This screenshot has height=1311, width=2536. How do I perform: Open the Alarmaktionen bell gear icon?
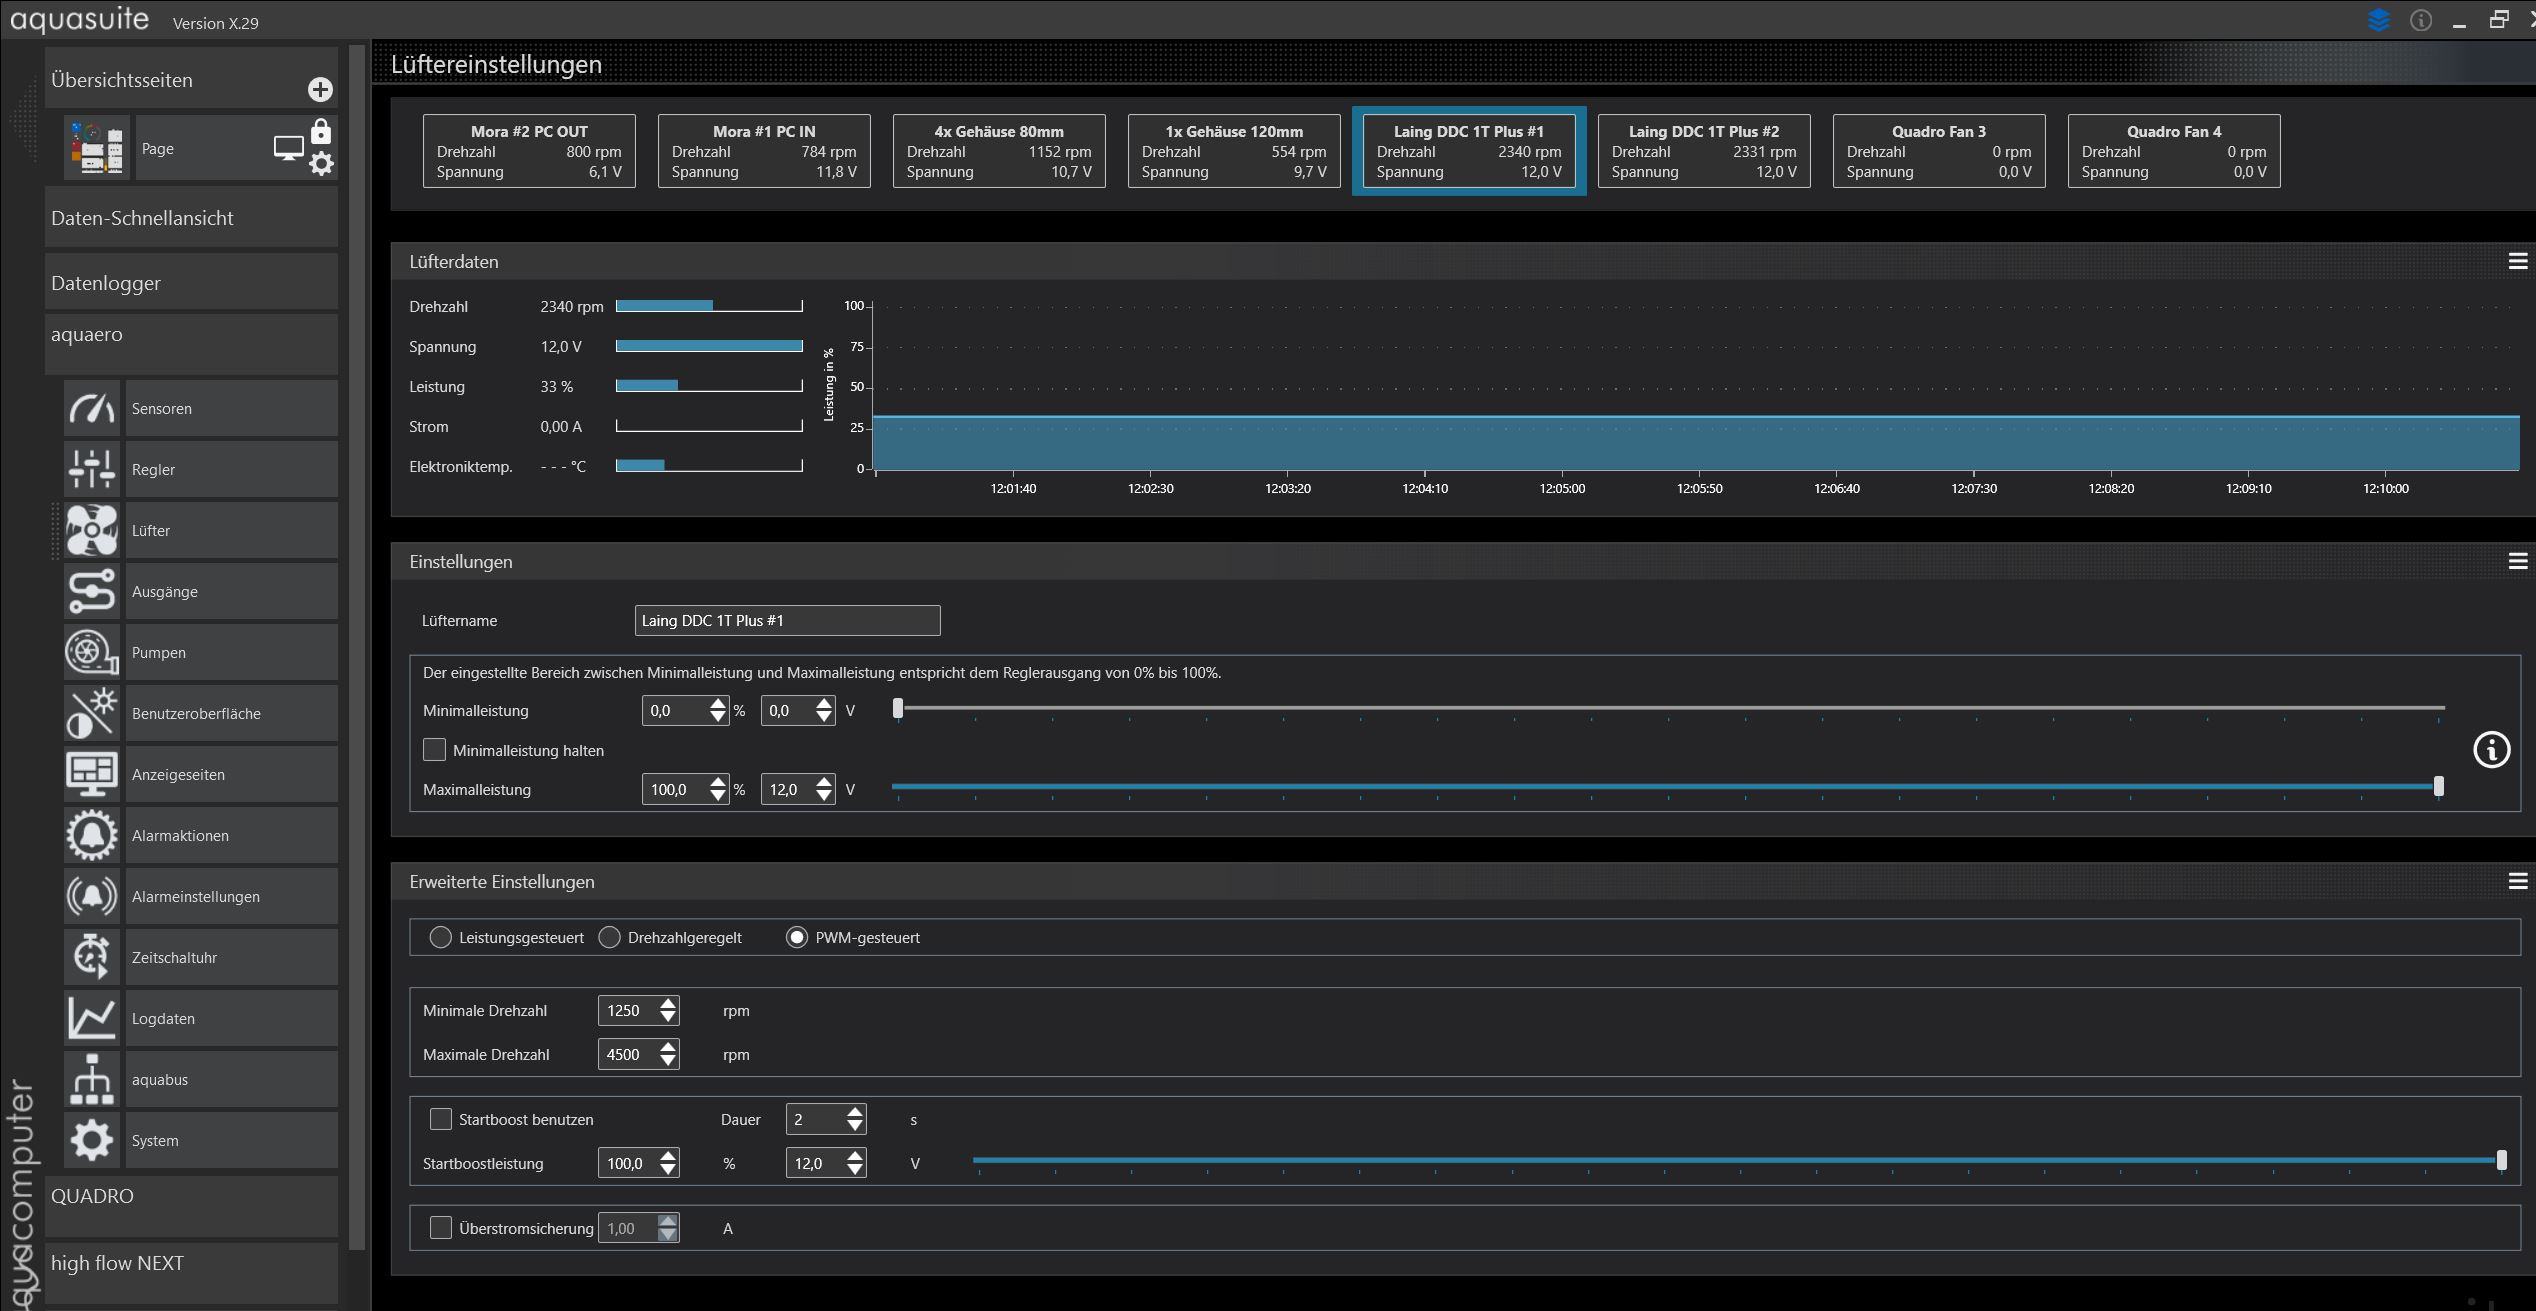pos(92,835)
